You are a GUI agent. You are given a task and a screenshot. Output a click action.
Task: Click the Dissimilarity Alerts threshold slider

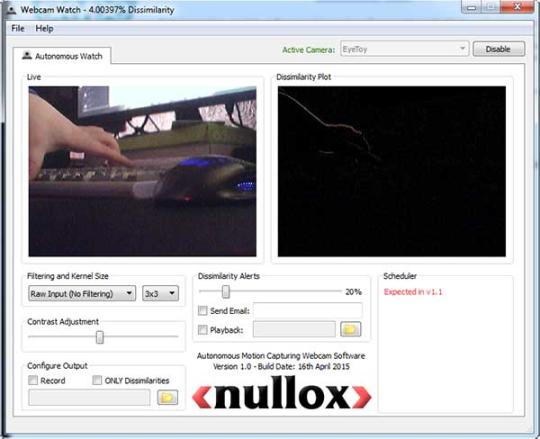[x=226, y=292]
